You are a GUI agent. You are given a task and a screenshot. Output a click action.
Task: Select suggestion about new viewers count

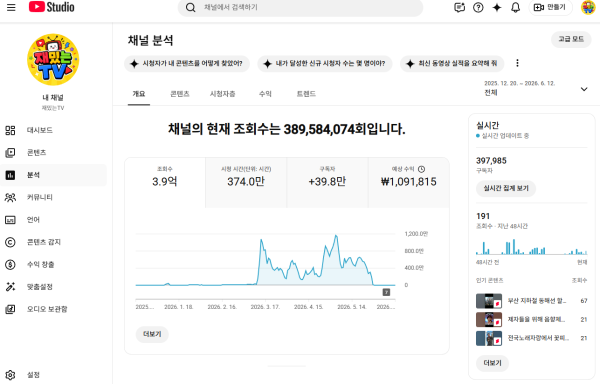point(325,63)
